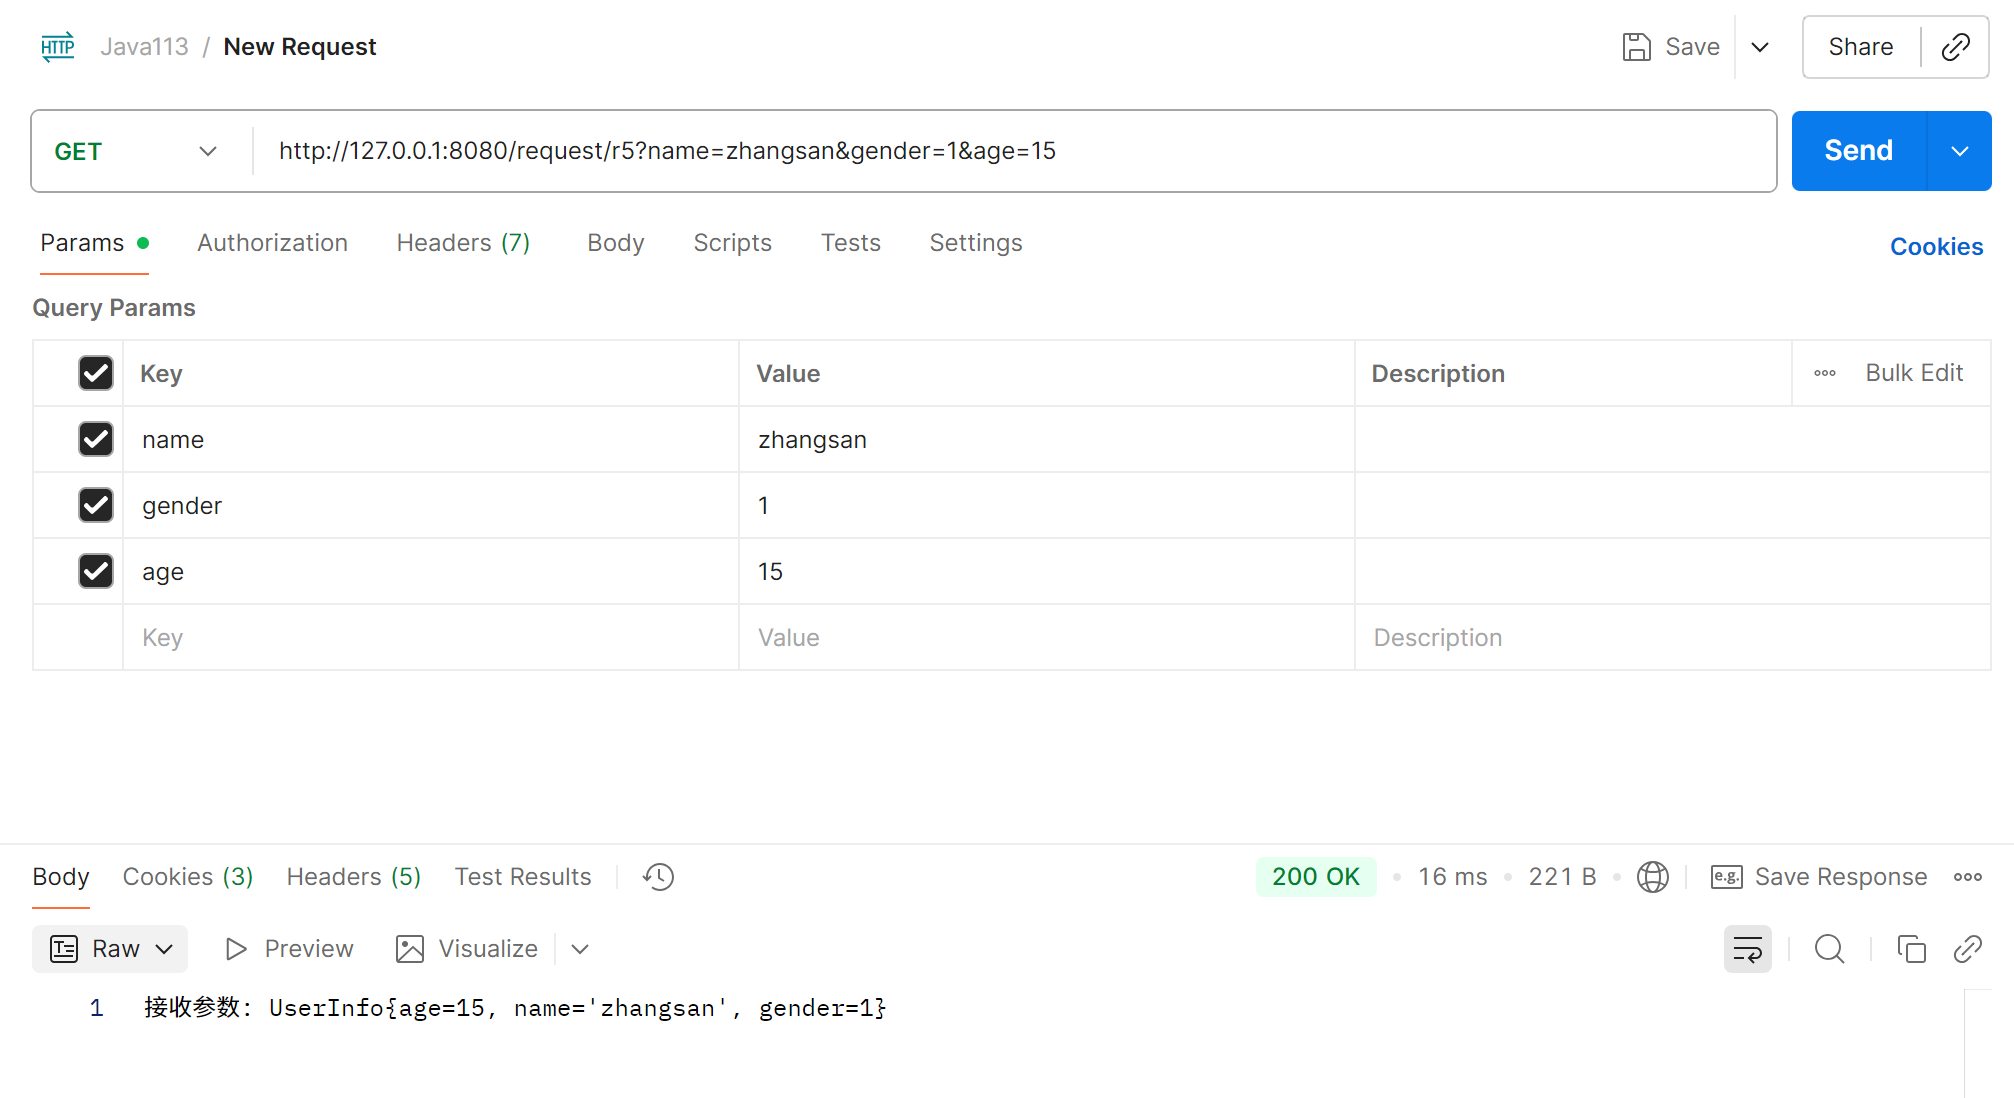
Task: Open the response history clock icon
Action: [x=658, y=877]
